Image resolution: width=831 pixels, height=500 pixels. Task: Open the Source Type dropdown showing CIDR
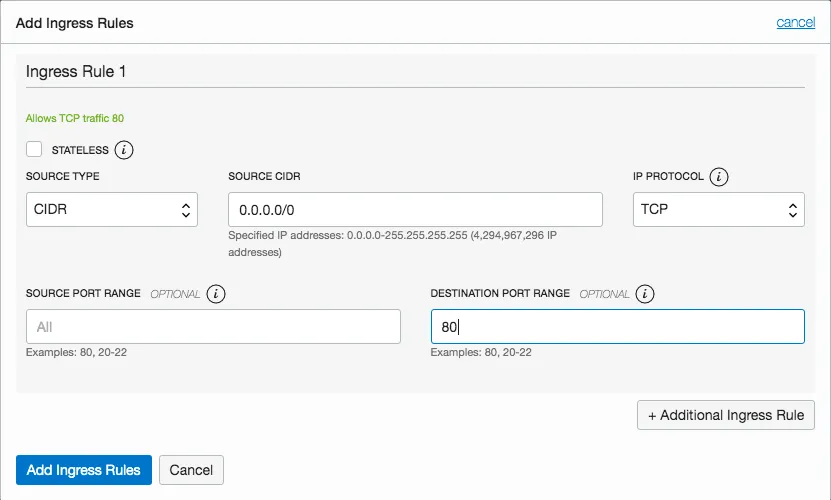point(111,210)
